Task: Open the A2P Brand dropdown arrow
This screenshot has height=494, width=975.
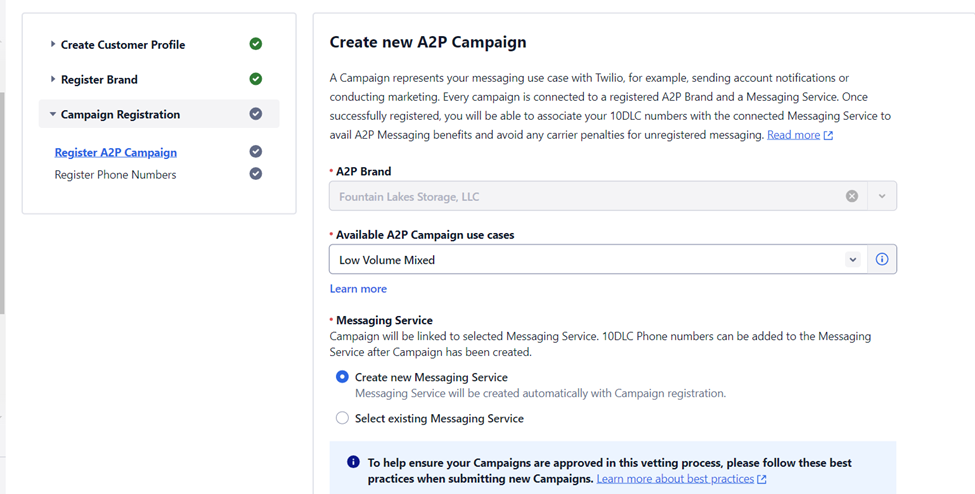Action: tap(882, 196)
